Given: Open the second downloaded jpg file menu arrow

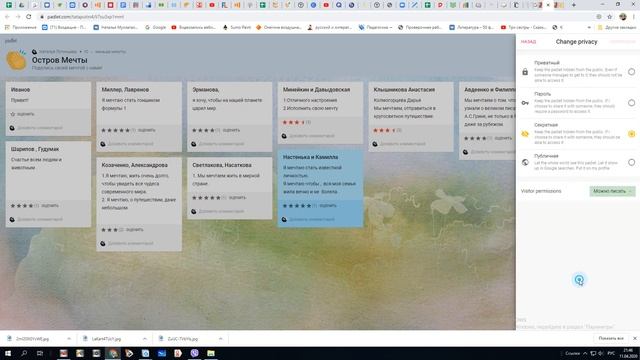Looking at the screenshot, I should pos(144,339).
